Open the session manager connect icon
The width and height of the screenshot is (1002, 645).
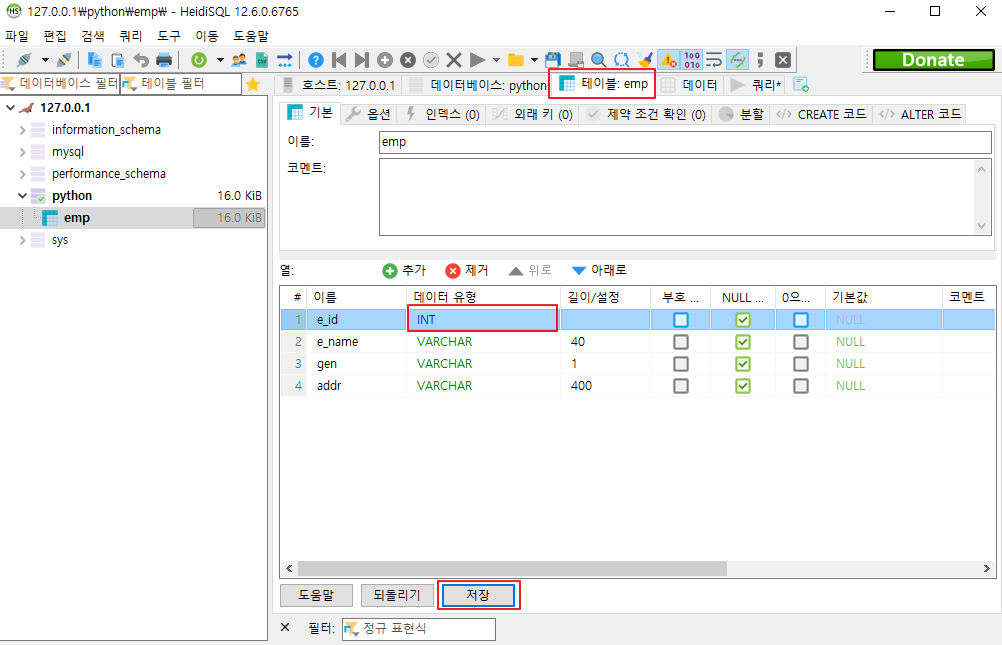[24, 60]
